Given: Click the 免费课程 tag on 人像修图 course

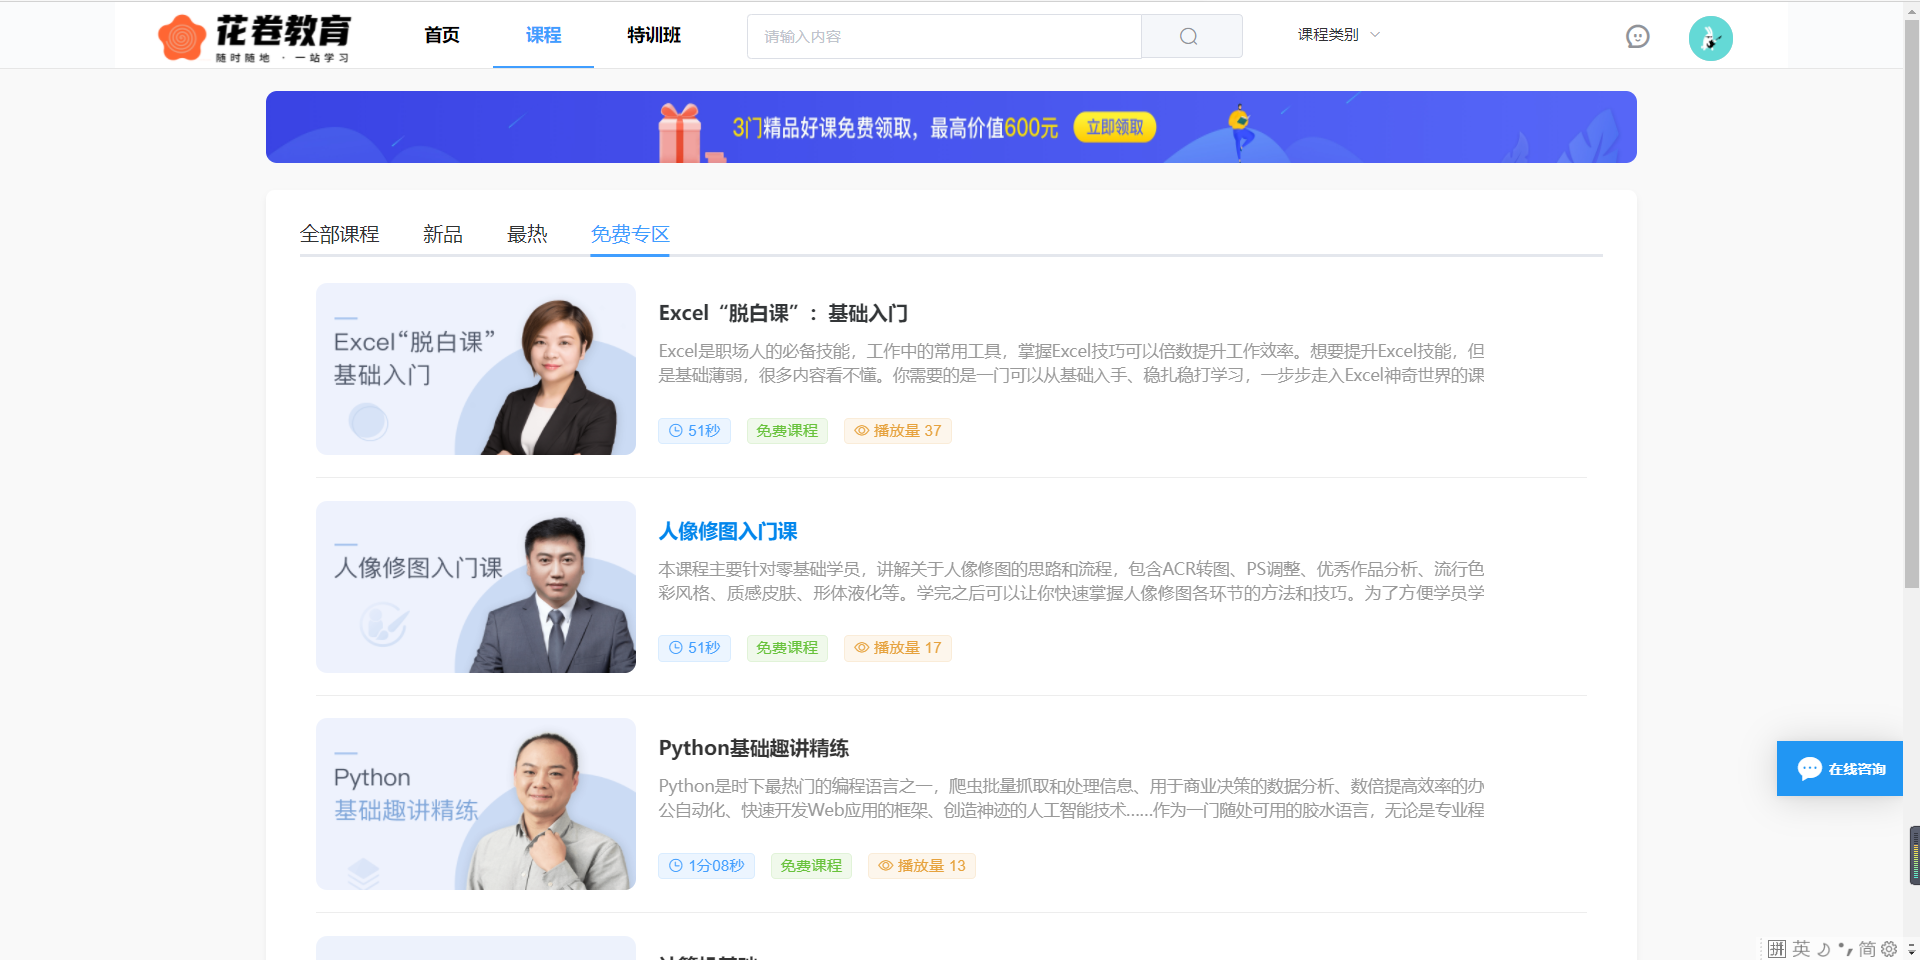Looking at the screenshot, I should coord(787,648).
